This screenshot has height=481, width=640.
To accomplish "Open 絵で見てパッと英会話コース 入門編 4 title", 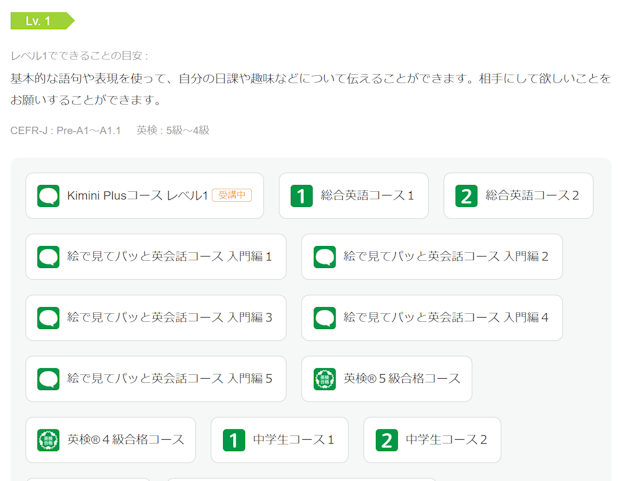I will coord(446,317).
